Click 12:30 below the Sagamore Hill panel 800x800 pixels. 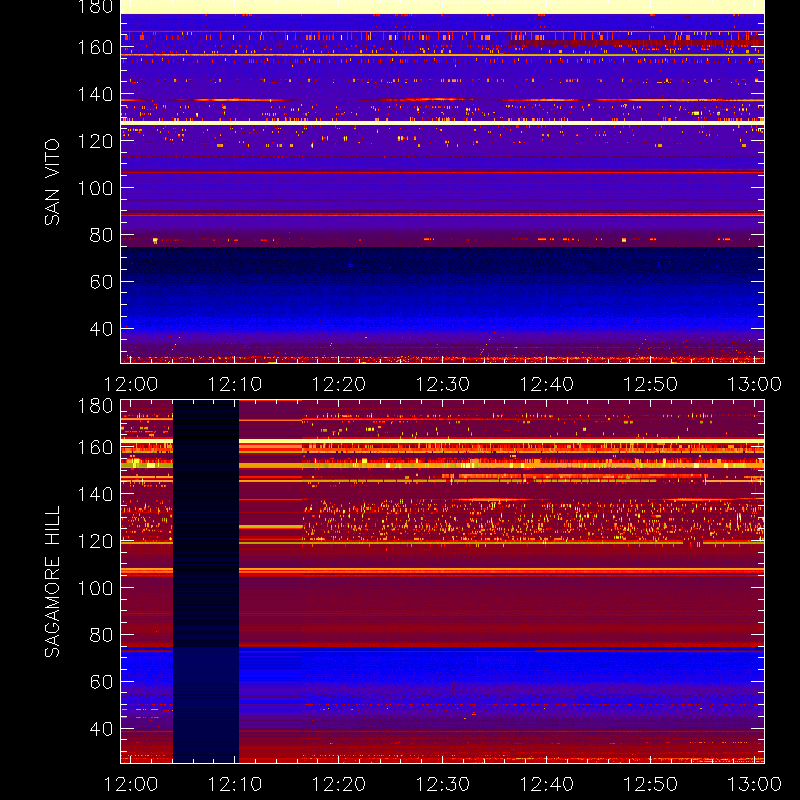[x=442, y=784]
